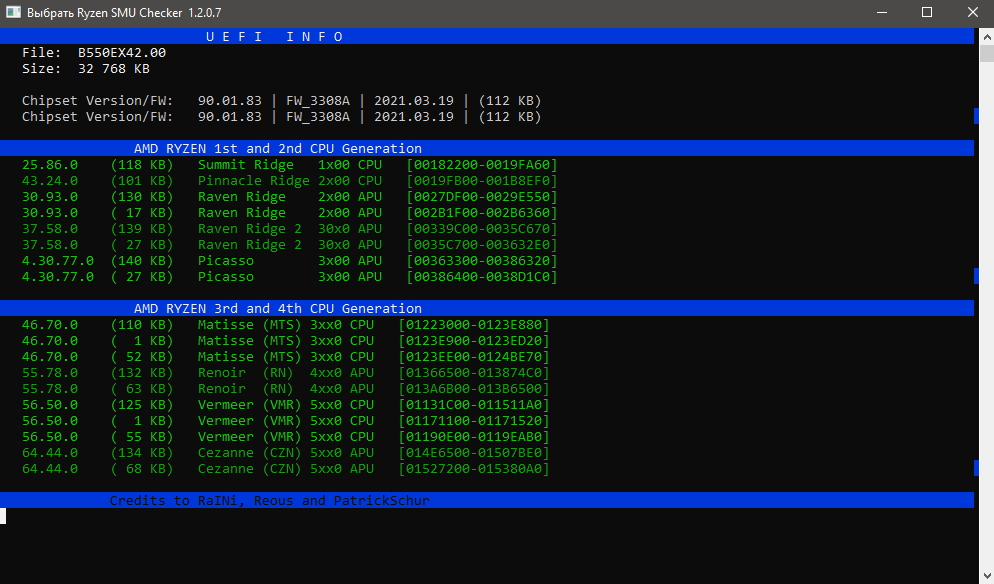Click the size value 32 768 KB

pos(113,68)
